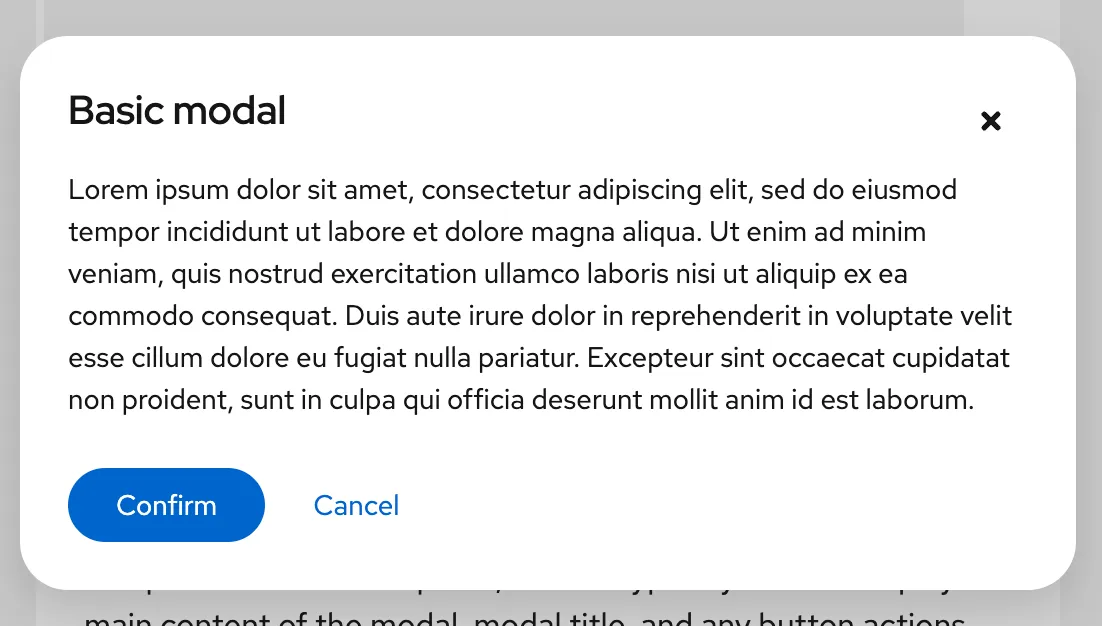Click the line starting "tempor incididunt"

[497, 232]
